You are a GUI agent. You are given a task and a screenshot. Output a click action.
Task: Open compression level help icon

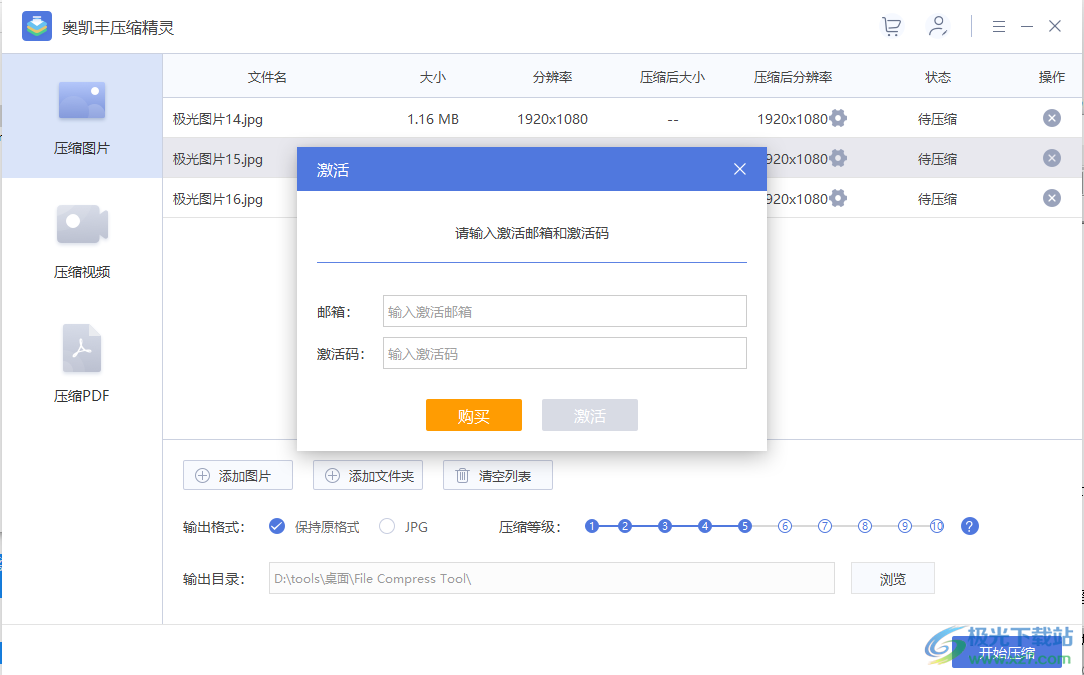coord(970,526)
